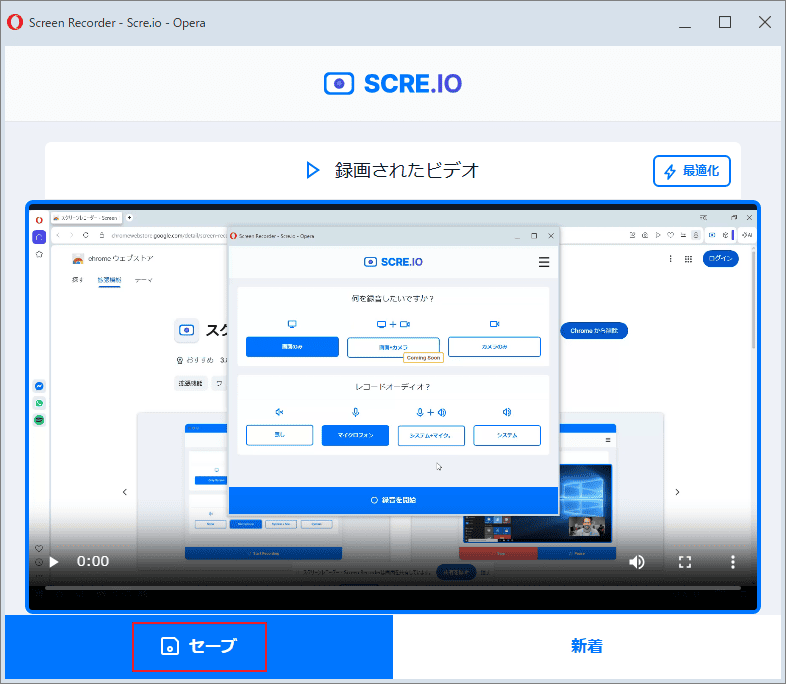Open the video's three-dot options menu
This screenshot has height=684, width=786.
pos(732,562)
